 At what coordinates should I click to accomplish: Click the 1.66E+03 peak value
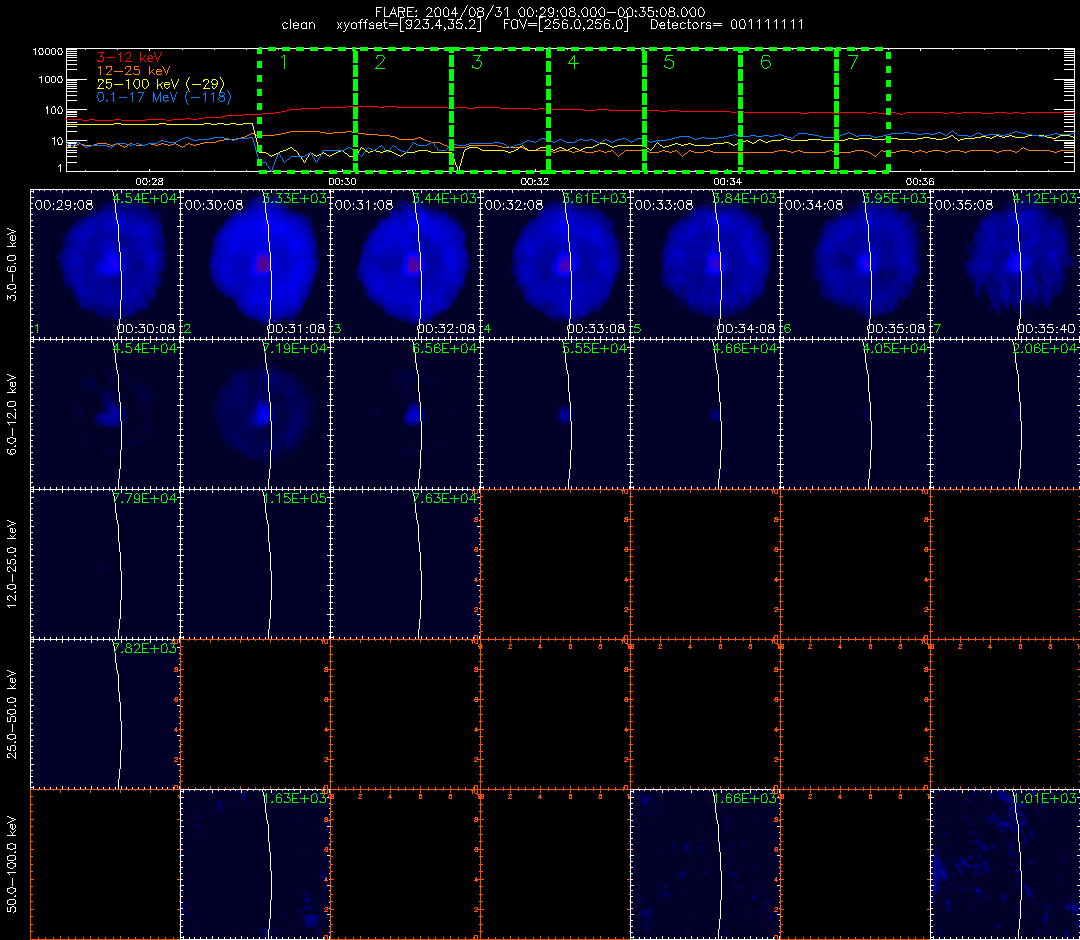(745, 799)
